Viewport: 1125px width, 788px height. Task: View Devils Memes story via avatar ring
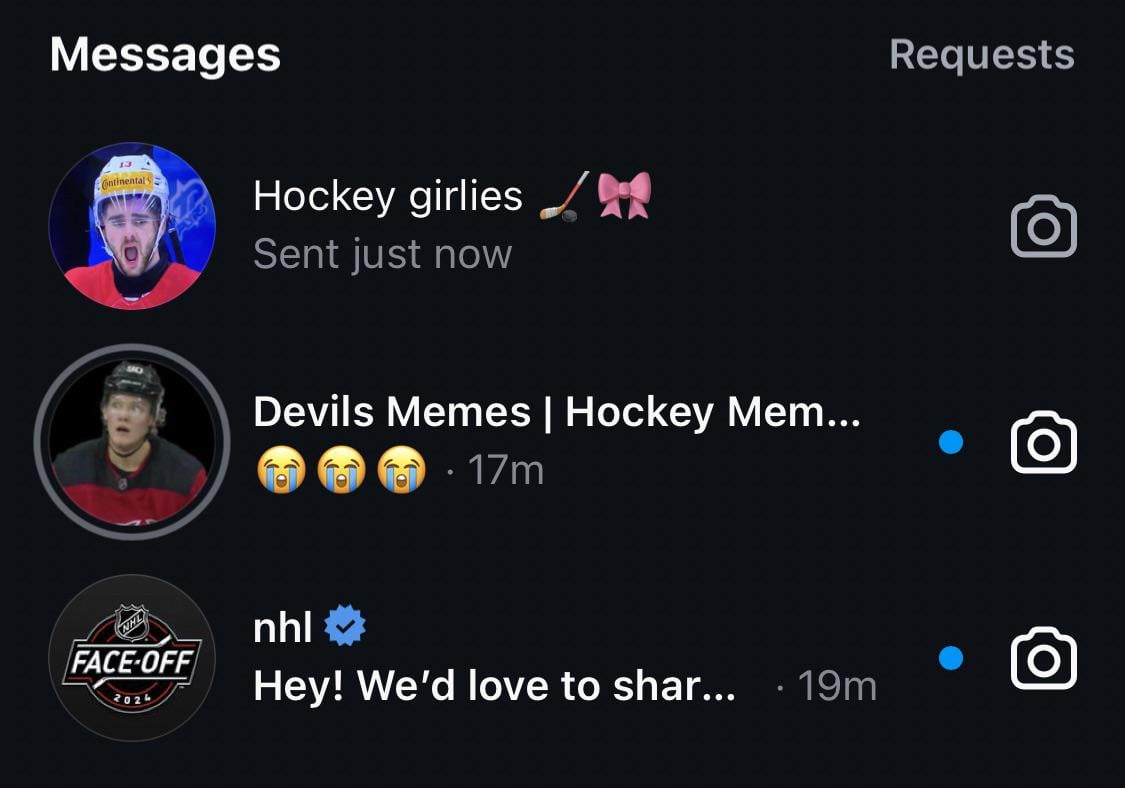click(x=132, y=442)
